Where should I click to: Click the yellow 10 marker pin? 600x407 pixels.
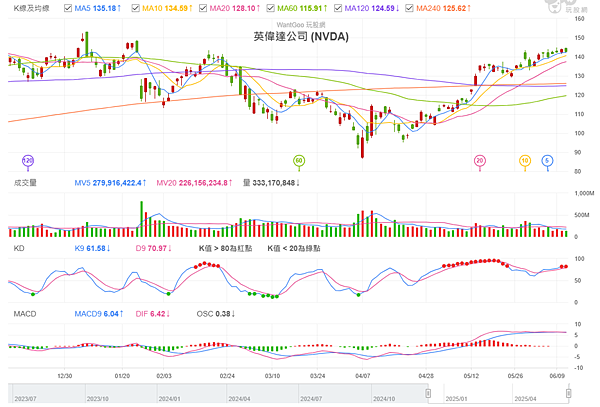tap(525, 161)
